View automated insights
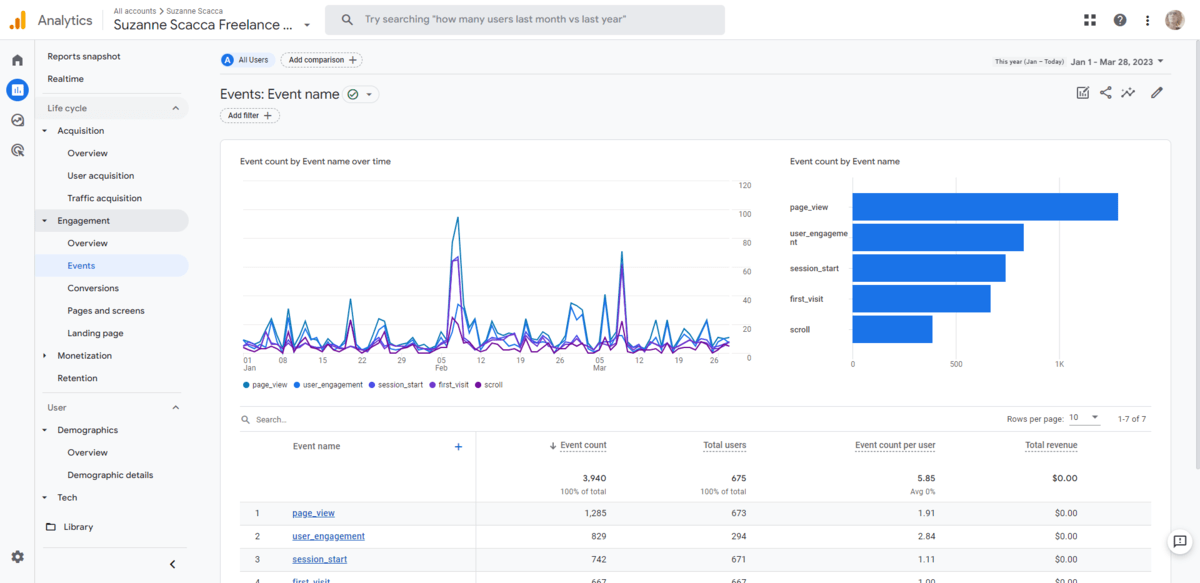Image resolution: width=1200 pixels, height=583 pixels. pos(1128,92)
